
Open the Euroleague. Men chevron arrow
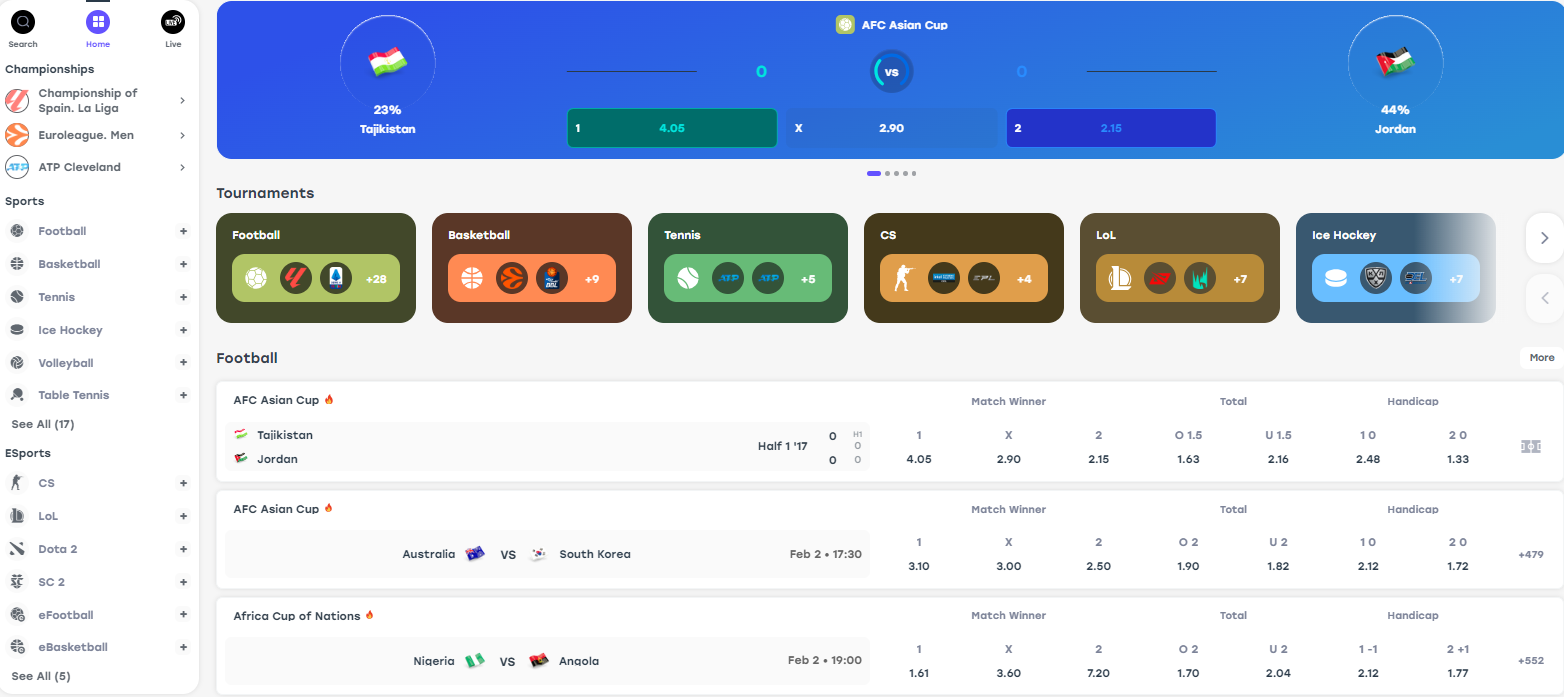[x=182, y=135]
